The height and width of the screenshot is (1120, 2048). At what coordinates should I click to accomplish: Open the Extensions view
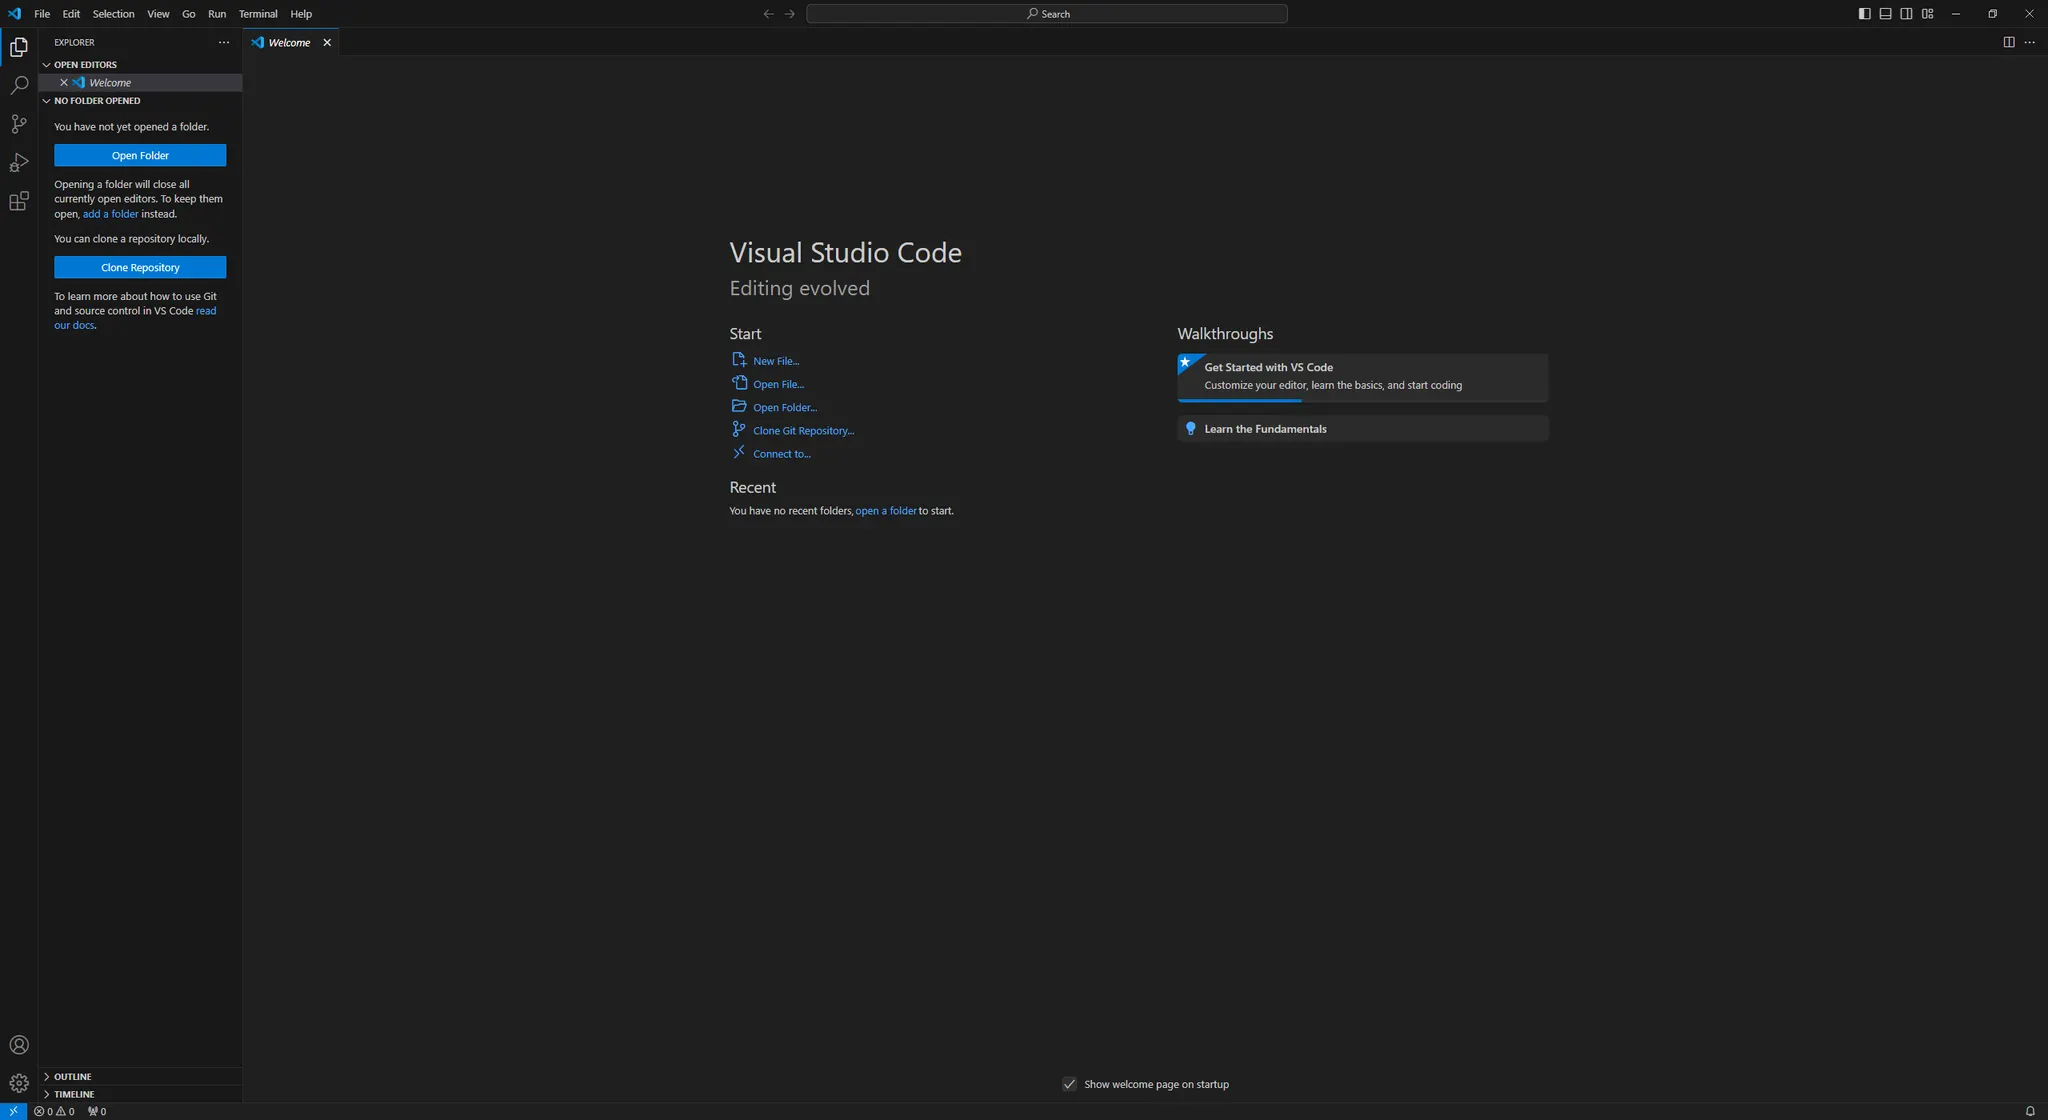click(x=19, y=202)
